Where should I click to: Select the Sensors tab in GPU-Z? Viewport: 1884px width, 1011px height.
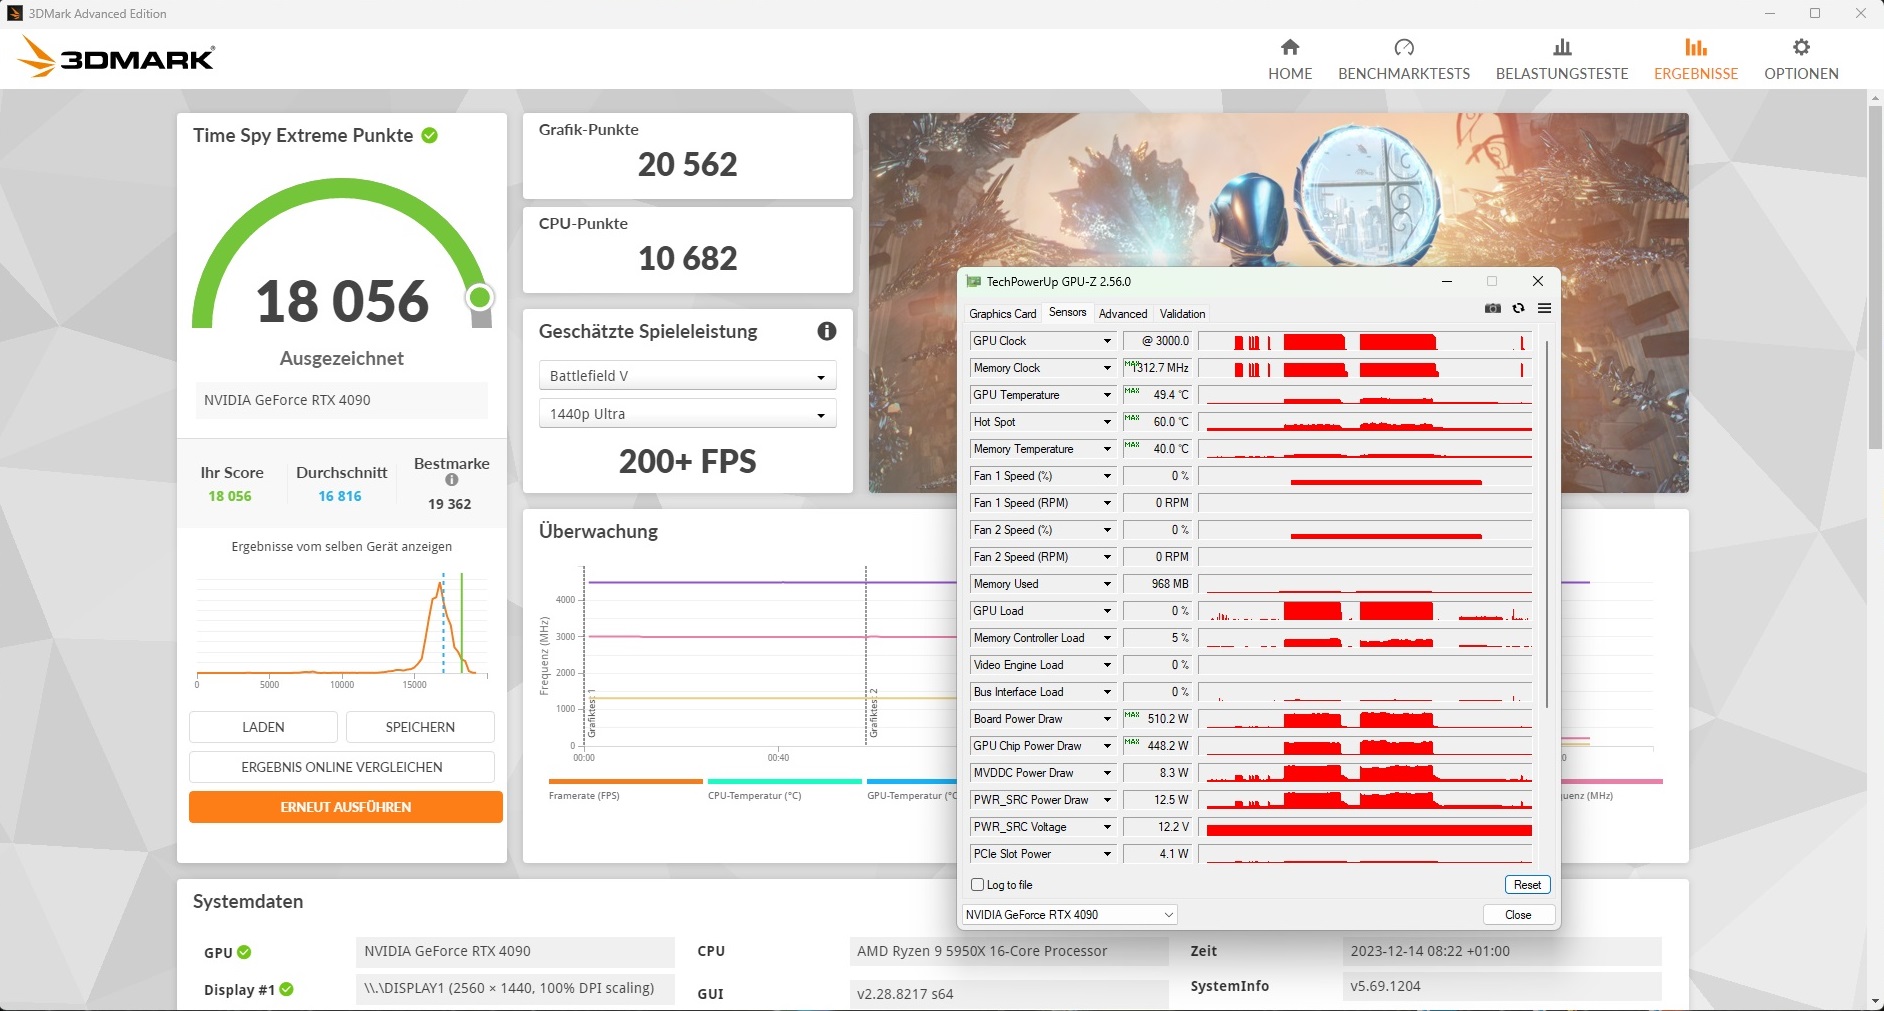coord(1067,313)
